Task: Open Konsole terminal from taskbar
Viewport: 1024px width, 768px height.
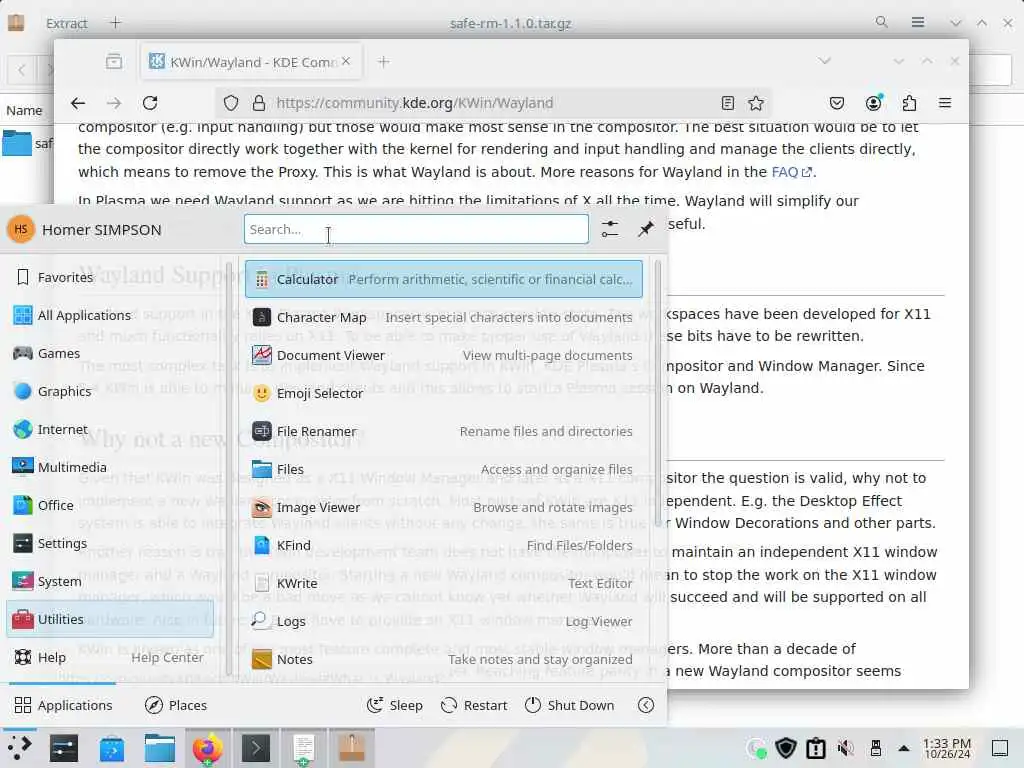Action: 255,748
